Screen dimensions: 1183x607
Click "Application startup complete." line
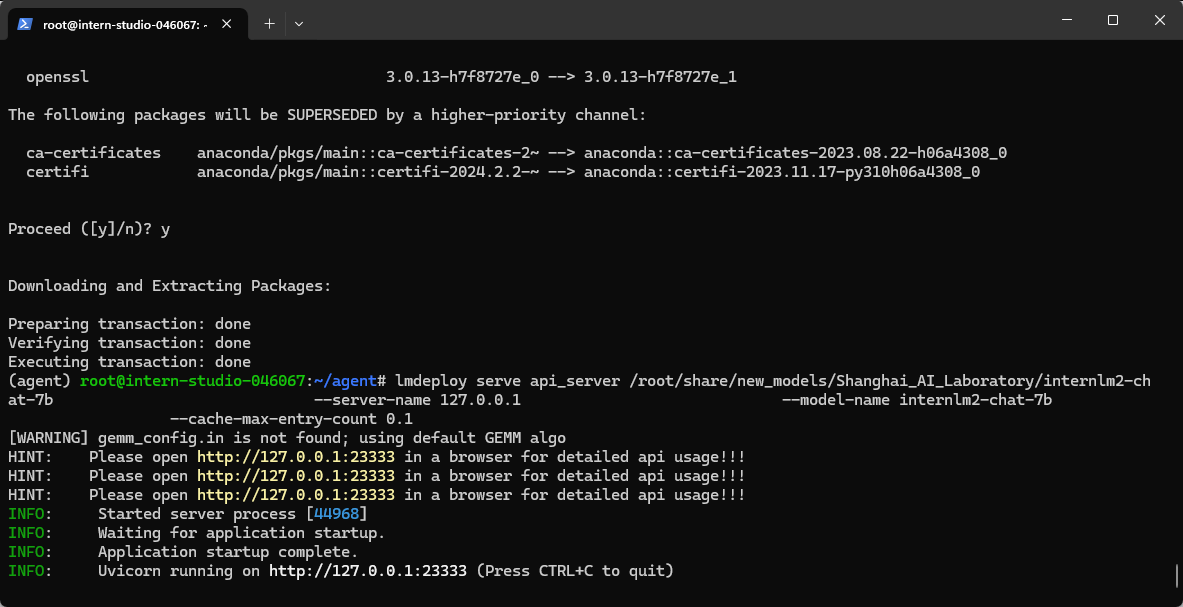pyautogui.click(x=228, y=552)
